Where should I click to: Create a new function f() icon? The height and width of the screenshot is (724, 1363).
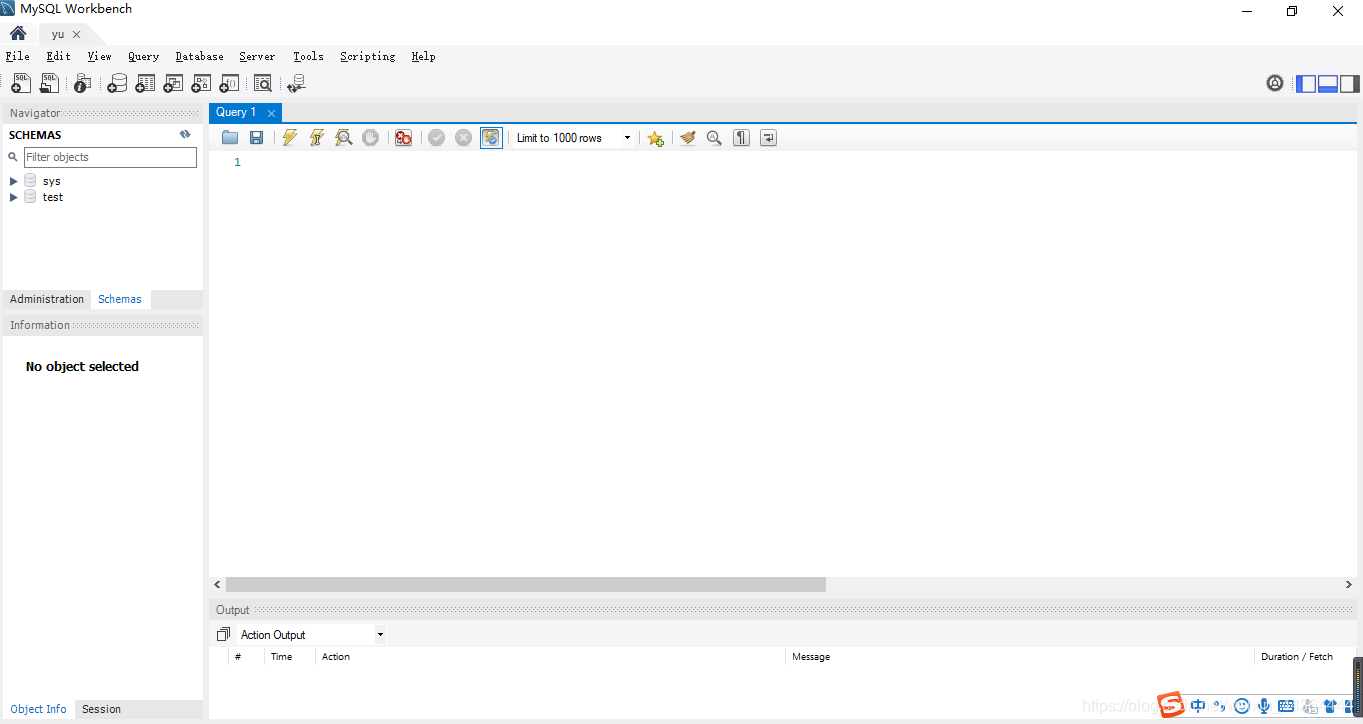[x=230, y=84]
